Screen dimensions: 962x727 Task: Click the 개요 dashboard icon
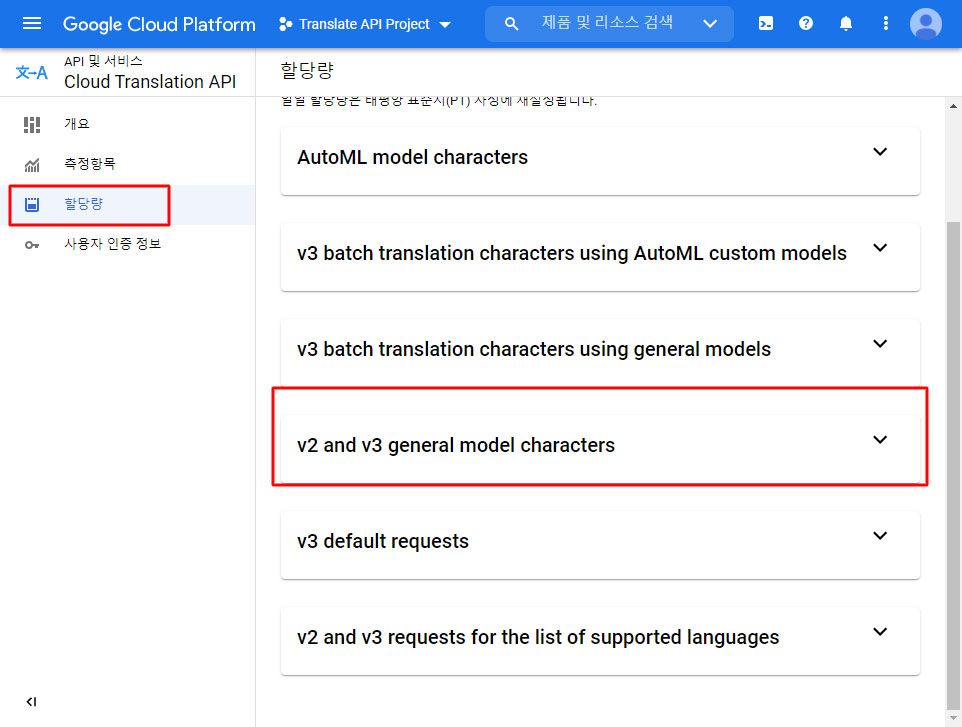(x=32, y=125)
